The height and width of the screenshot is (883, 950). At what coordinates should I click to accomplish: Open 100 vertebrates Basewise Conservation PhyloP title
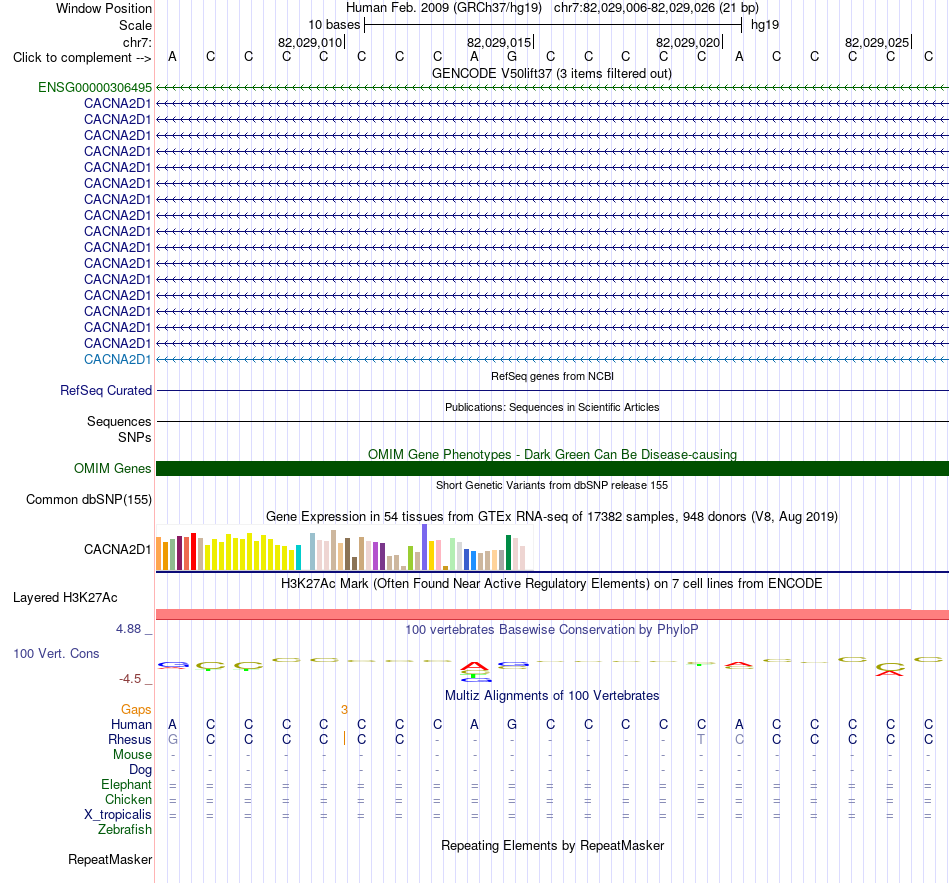tap(552, 630)
